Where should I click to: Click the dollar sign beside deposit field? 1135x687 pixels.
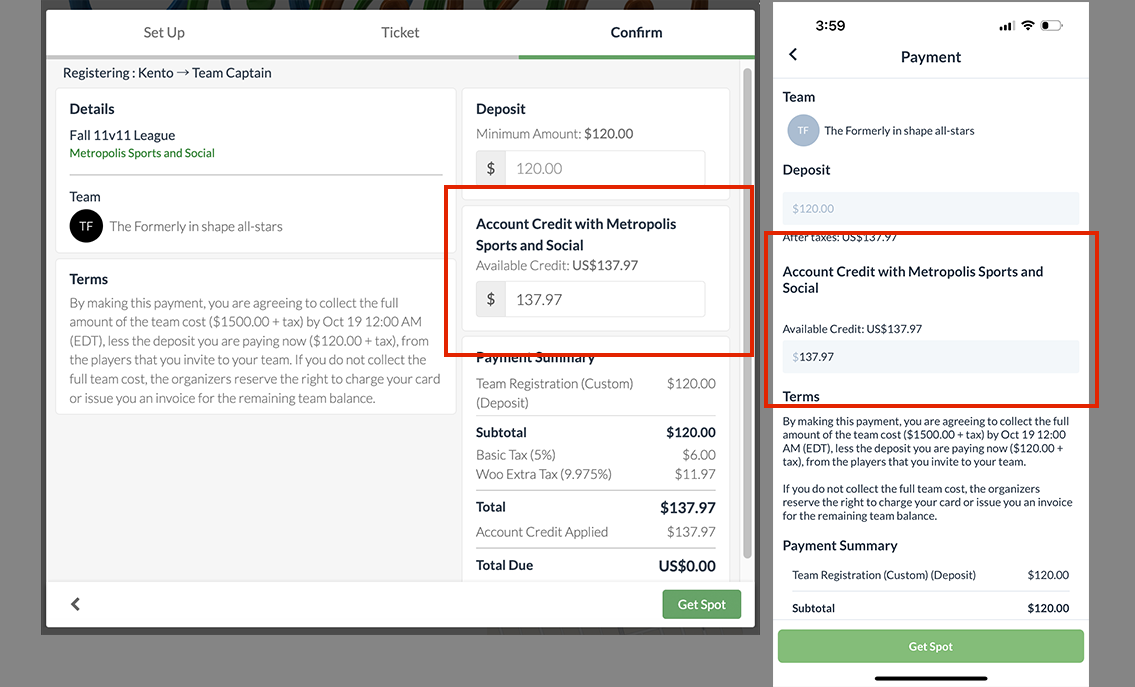tap(491, 168)
